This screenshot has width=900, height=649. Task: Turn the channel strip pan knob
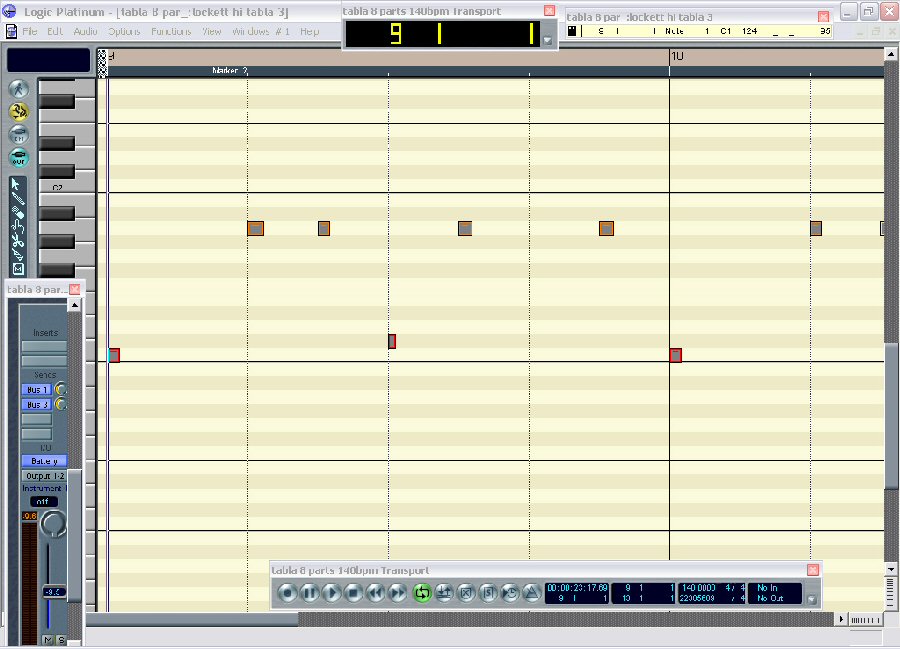[x=54, y=523]
